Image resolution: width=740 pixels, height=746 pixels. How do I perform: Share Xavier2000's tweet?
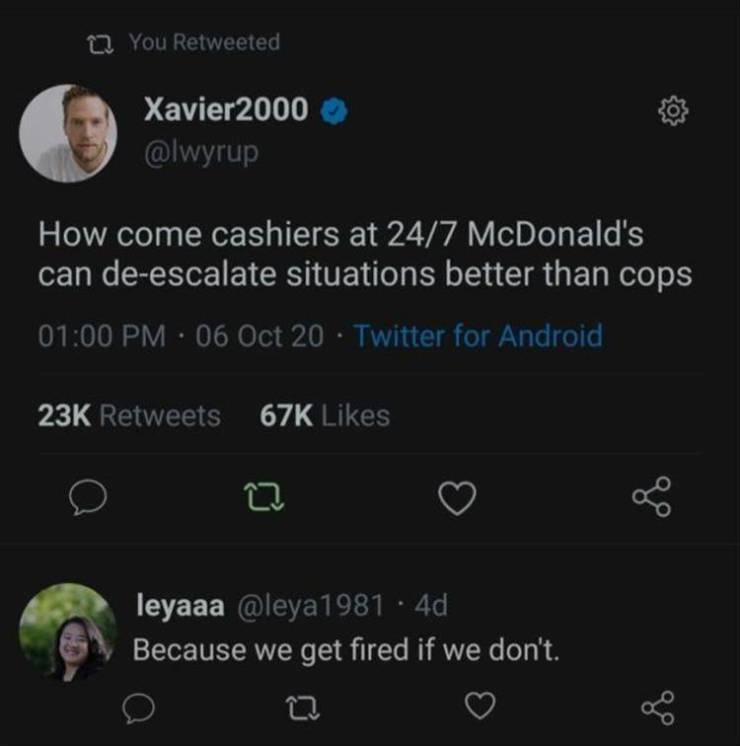652,498
